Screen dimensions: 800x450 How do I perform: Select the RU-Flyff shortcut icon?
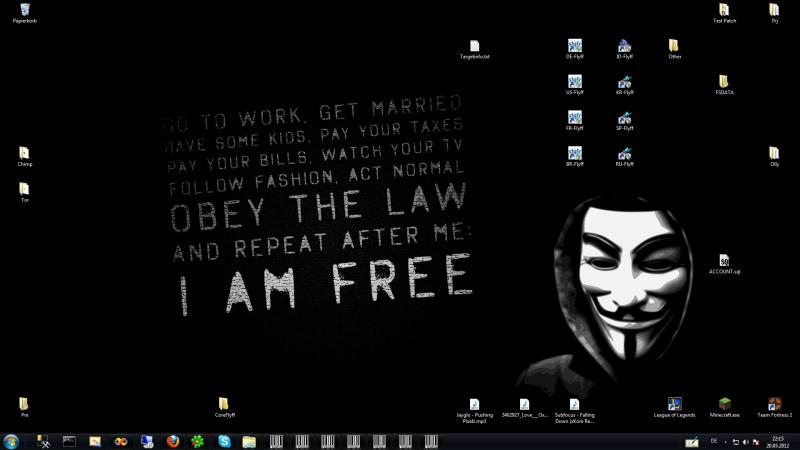tap(624, 153)
